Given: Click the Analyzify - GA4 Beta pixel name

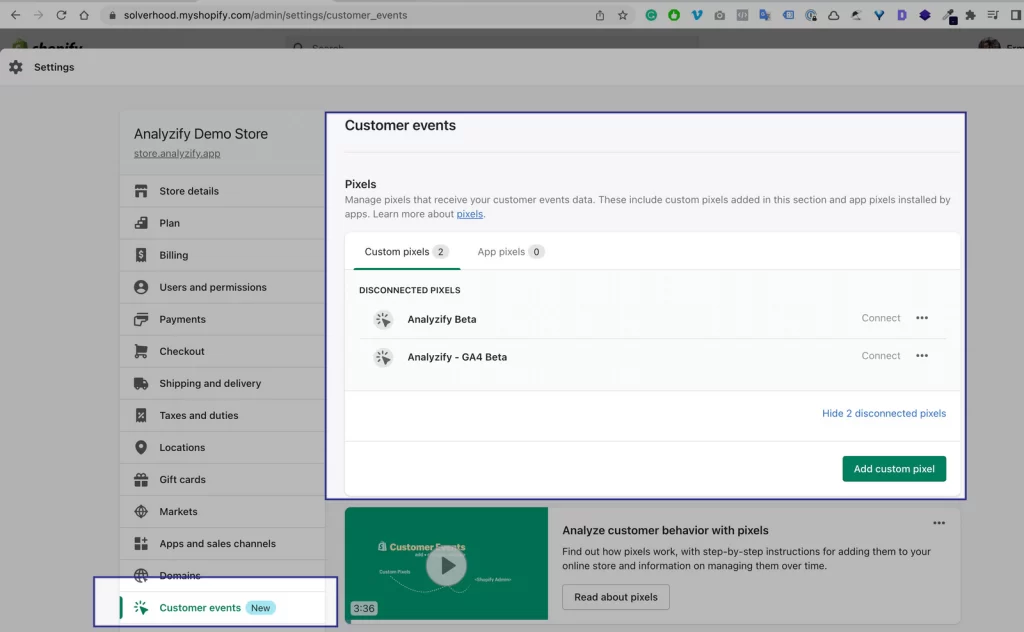Looking at the screenshot, I should tap(457, 357).
